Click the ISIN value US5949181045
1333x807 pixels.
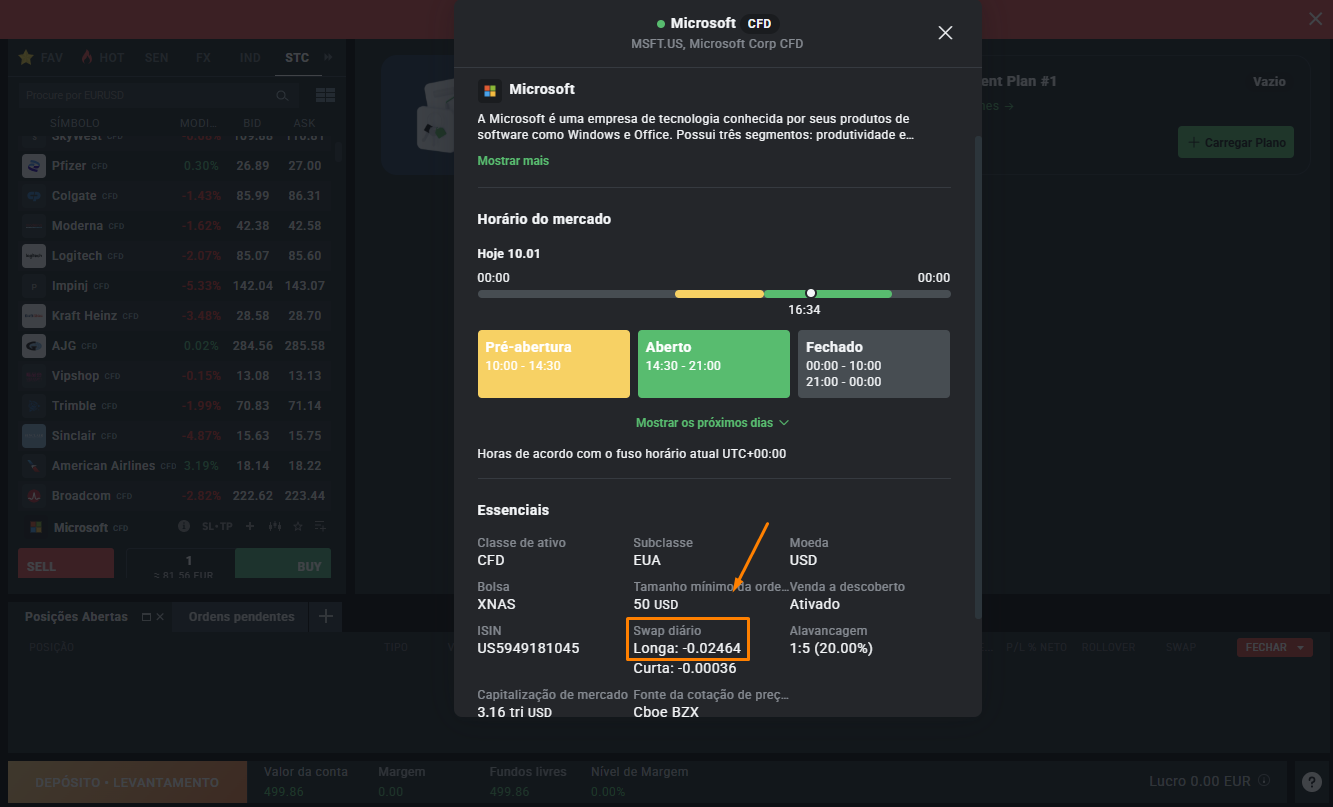tap(528, 649)
